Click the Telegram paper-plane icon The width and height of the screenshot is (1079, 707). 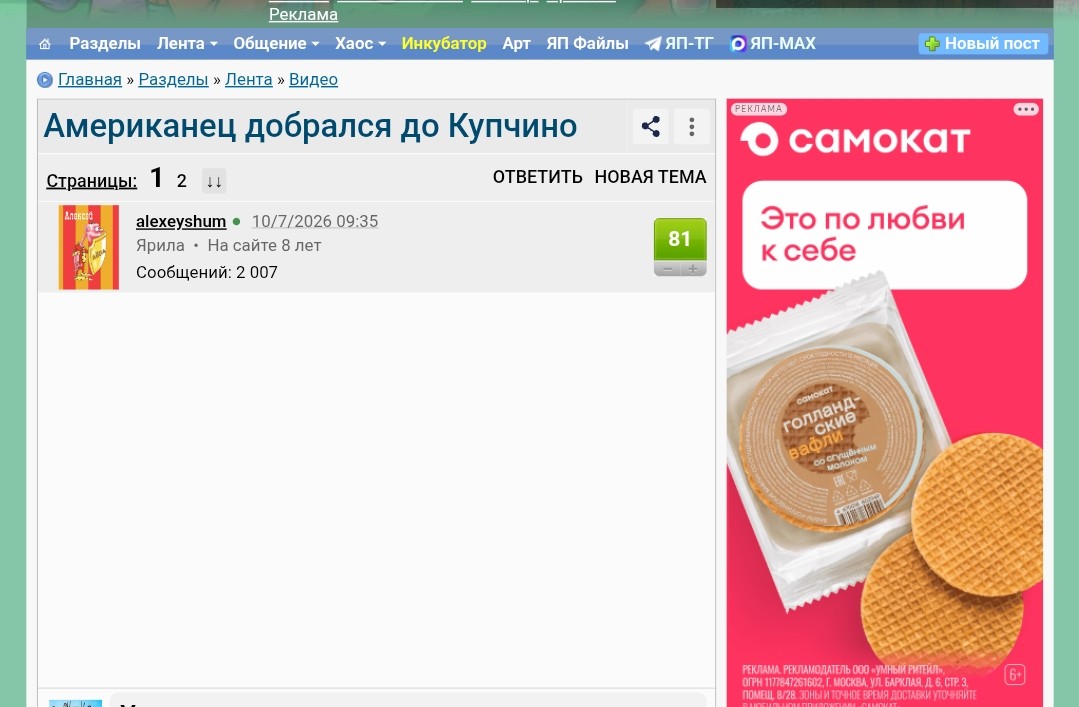point(652,44)
